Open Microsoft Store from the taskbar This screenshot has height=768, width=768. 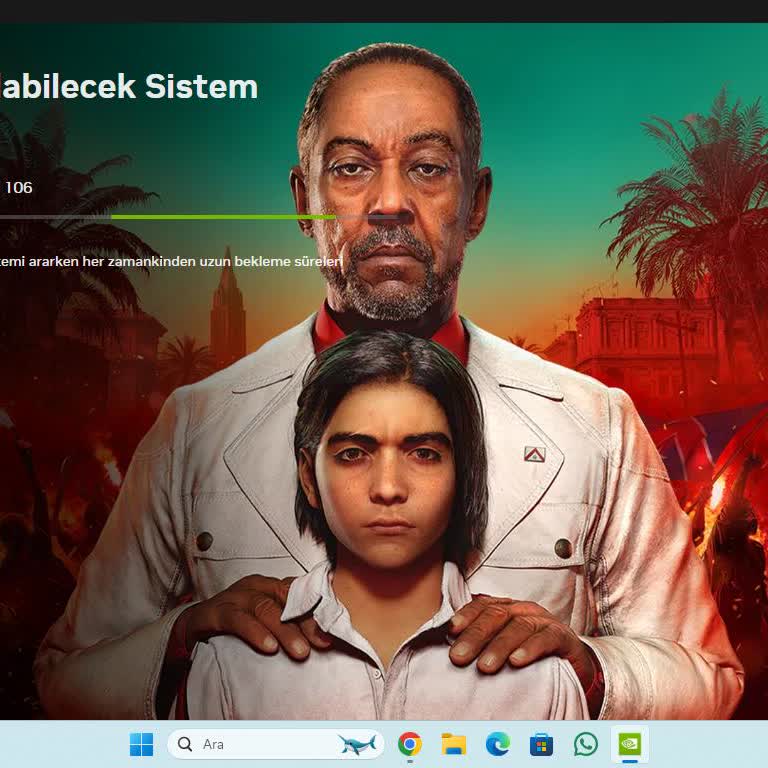[x=542, y=744]
